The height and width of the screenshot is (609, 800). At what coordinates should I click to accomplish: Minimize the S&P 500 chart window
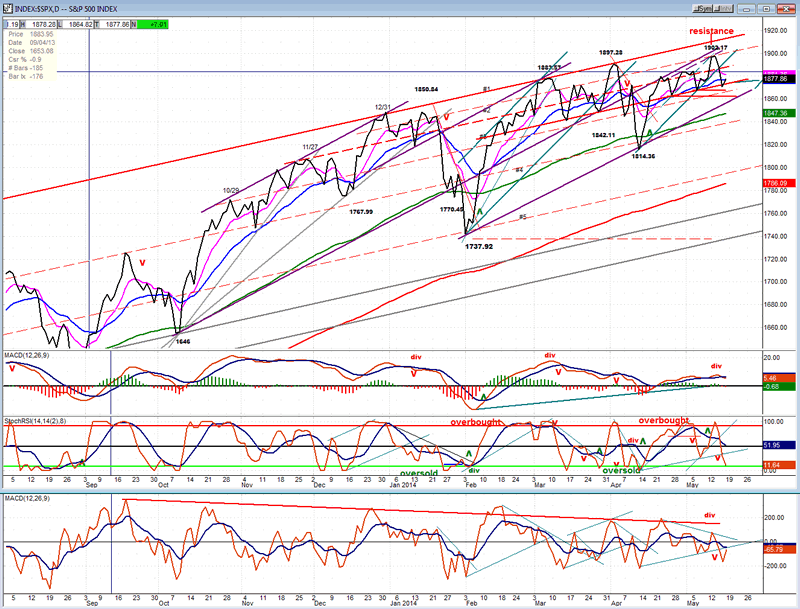point(746,9)
